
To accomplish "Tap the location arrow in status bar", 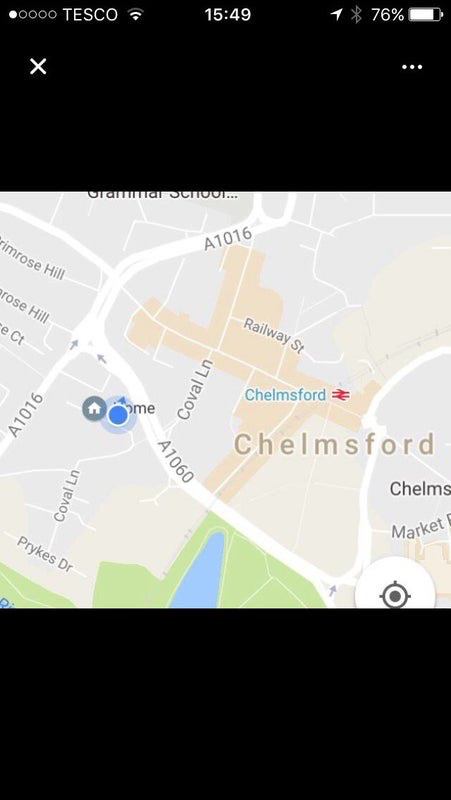I will (336, 14).
